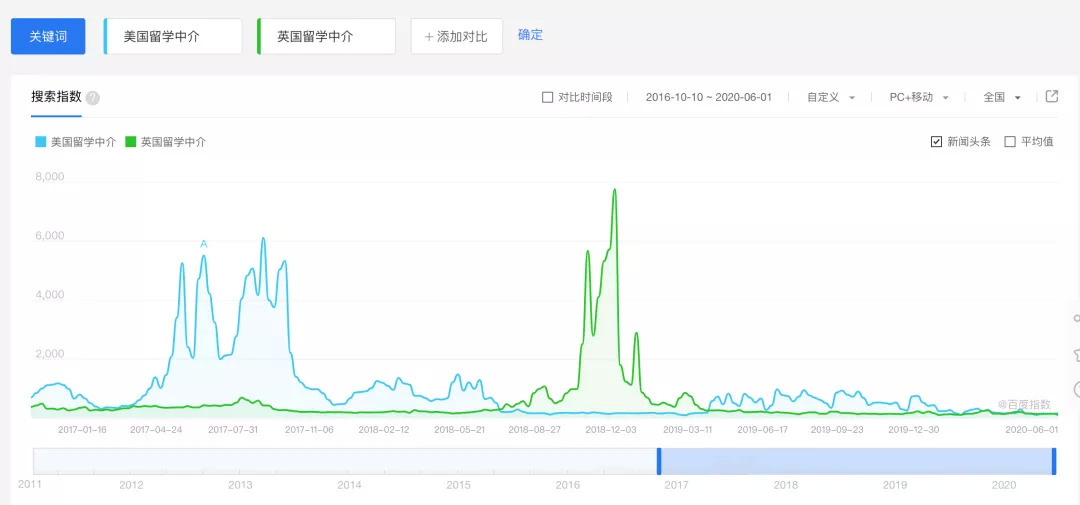Click the 美国留学中介 keyword input field

click(174, 36)
